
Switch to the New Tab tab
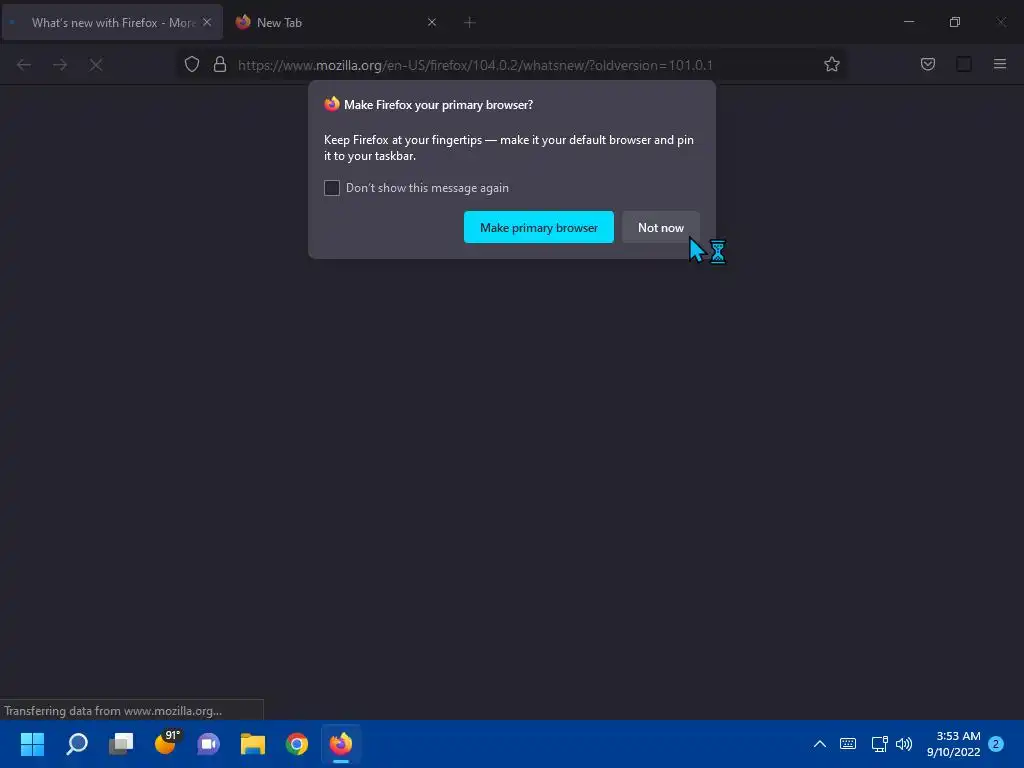pyautogui.click(x=336, y=23)
